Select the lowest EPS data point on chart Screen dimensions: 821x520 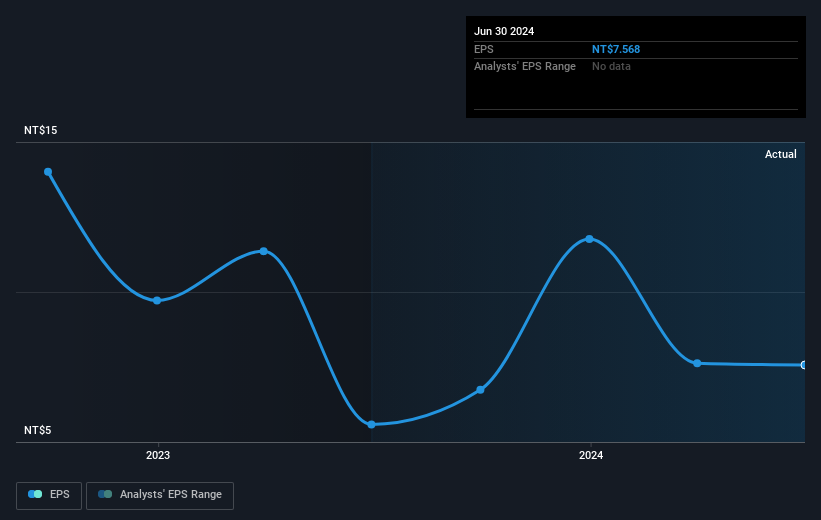point(371,425)
